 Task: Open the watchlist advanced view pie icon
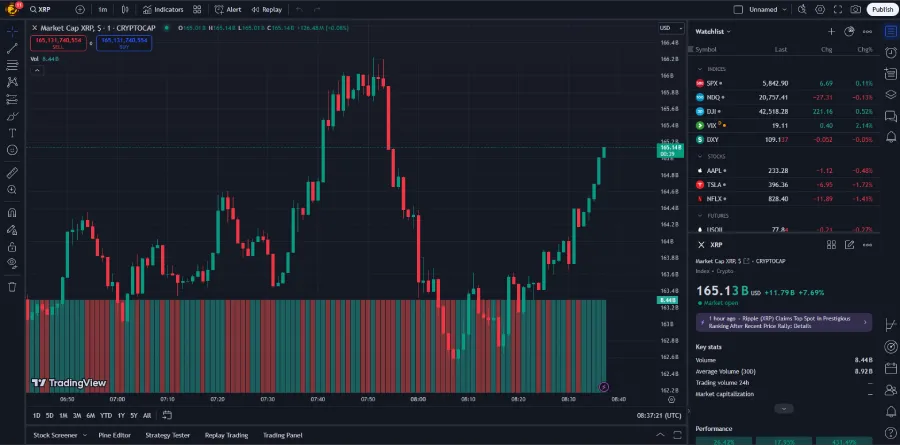(849, 32)
